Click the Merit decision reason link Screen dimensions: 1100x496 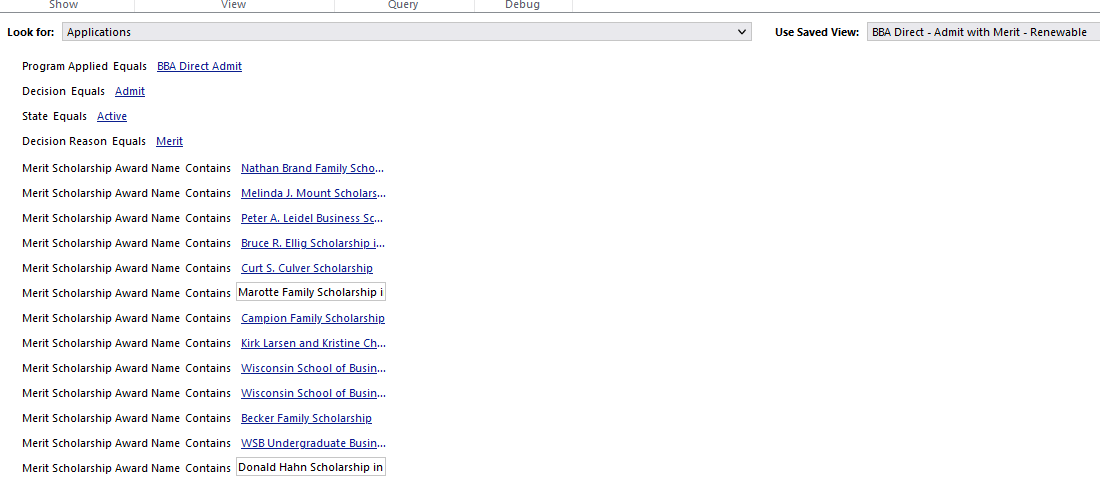169,141
